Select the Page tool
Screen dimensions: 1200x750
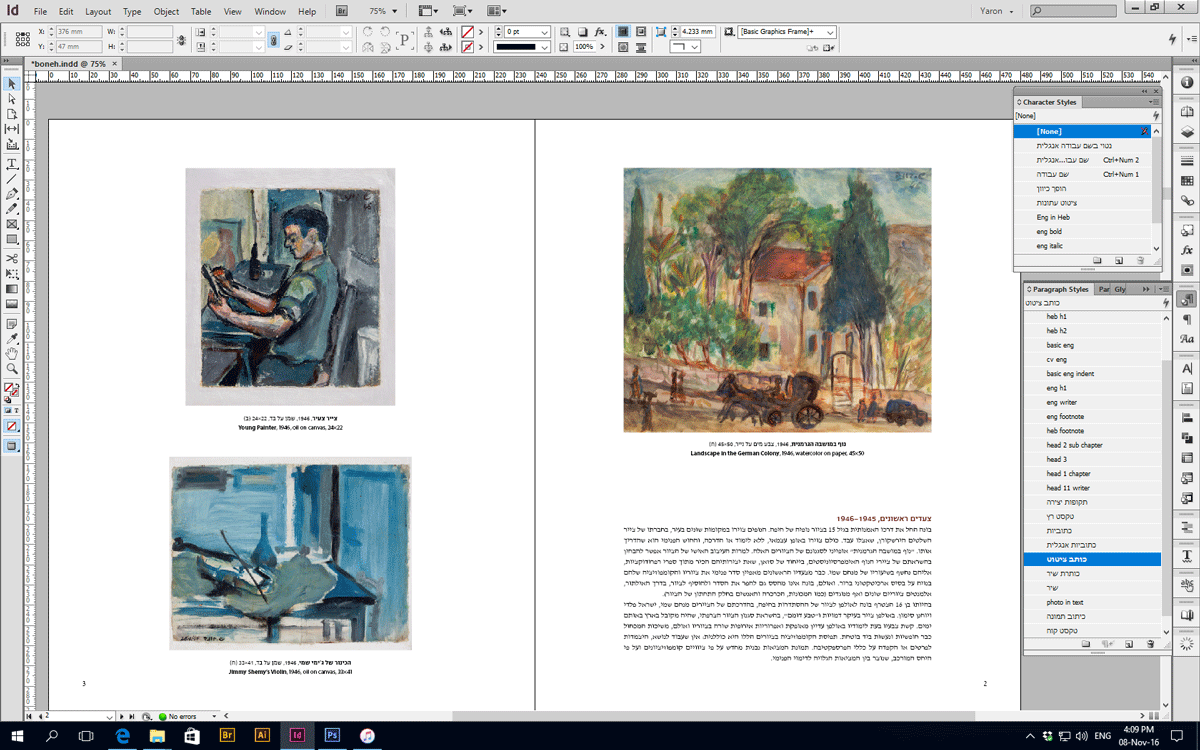click(x=12, y=114)
